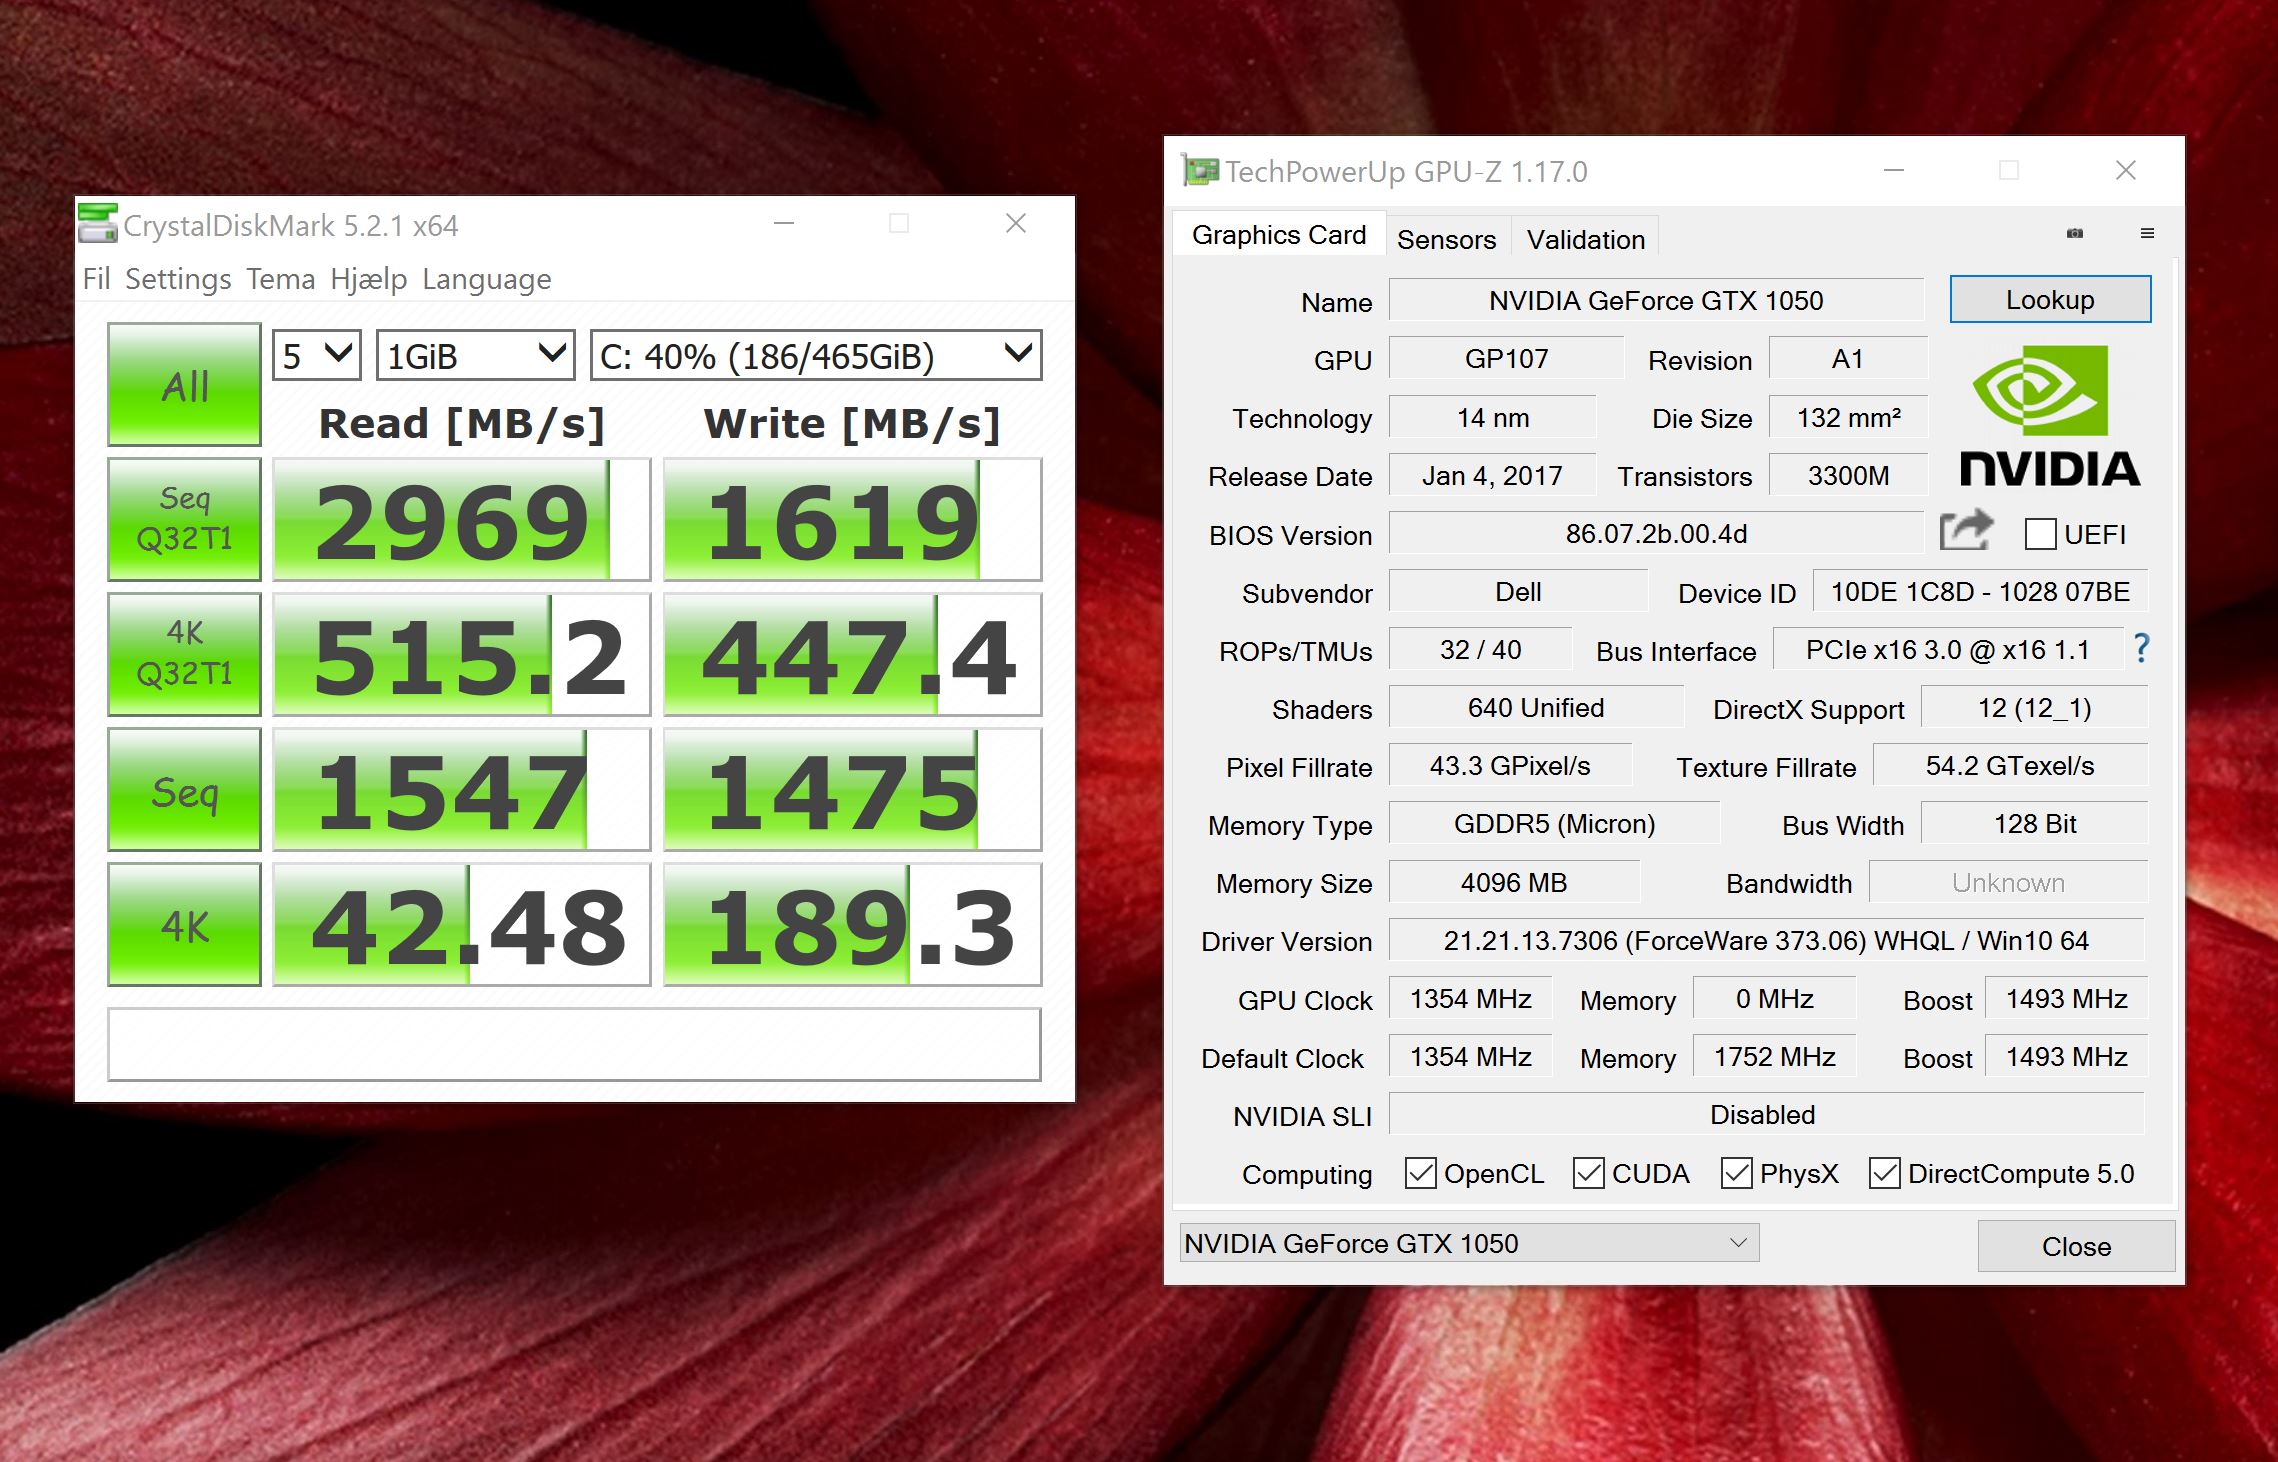Open the GPU-Z hamburger menu icon
The image size is (2278, 1462).
coord(2147,233)
